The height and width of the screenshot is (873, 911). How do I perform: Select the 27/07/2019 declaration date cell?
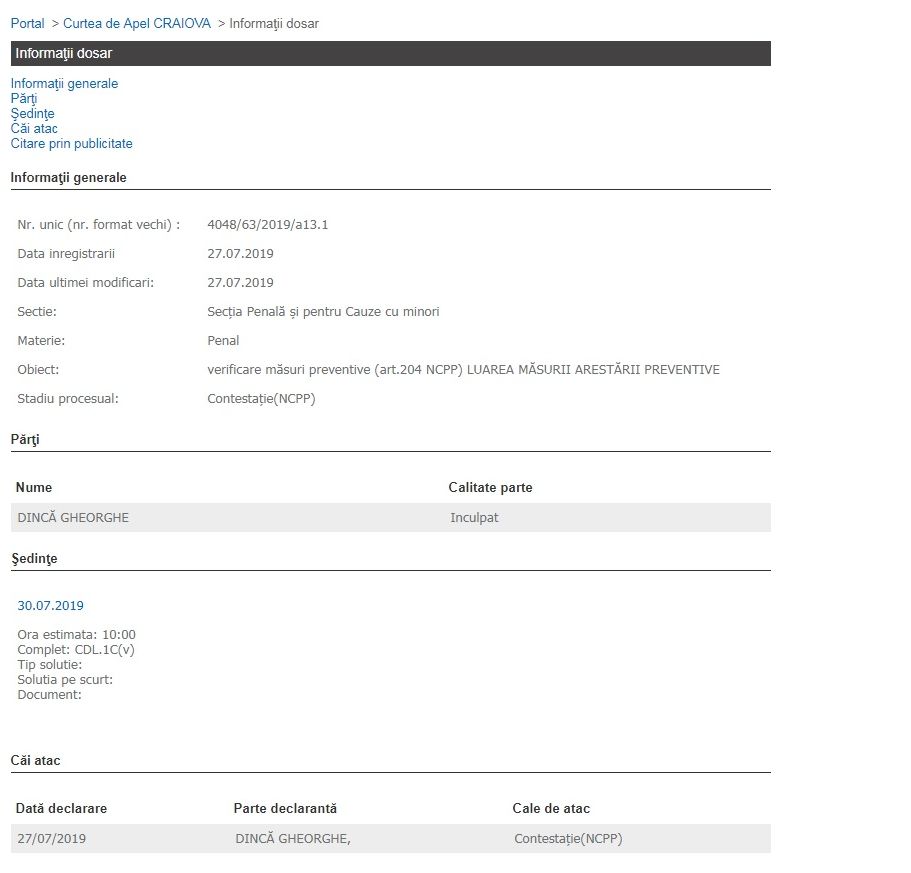point(52,839)
